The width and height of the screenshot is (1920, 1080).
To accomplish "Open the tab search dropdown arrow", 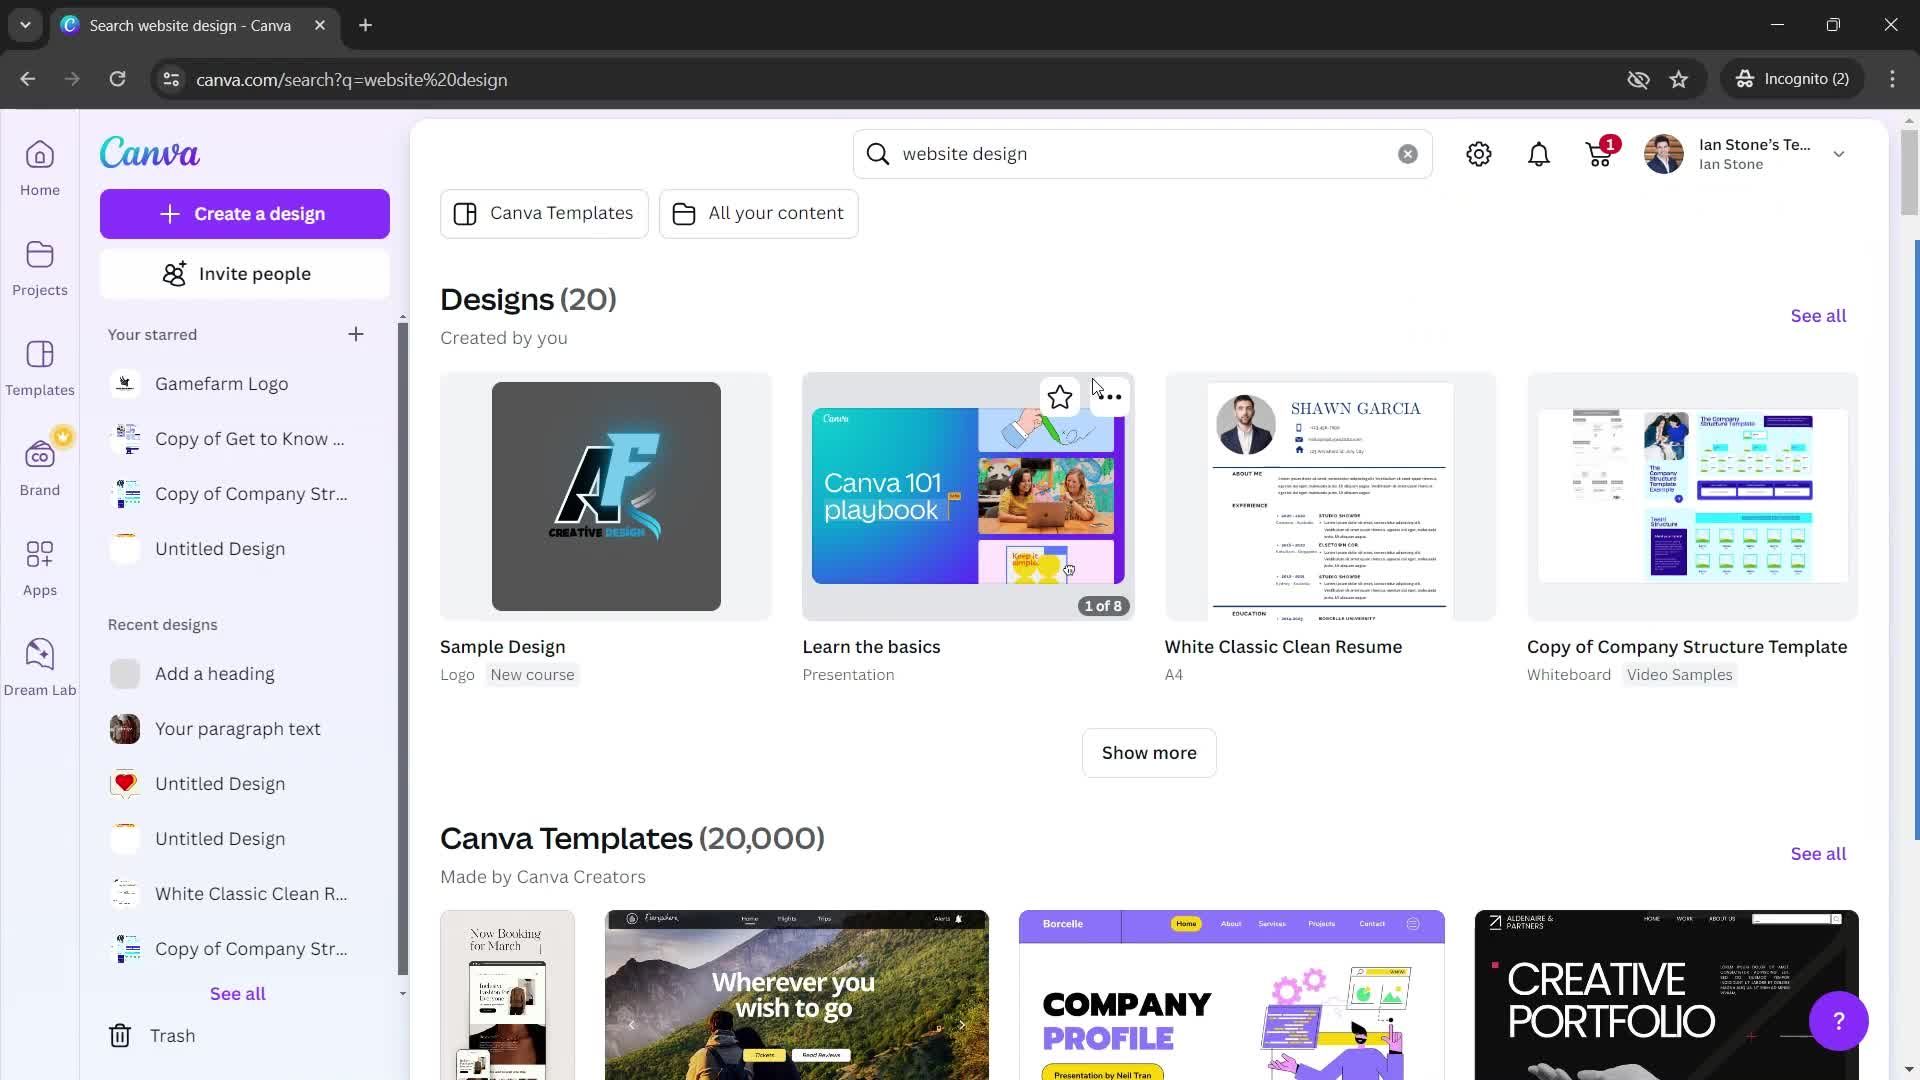I will (x=25, y=25).
